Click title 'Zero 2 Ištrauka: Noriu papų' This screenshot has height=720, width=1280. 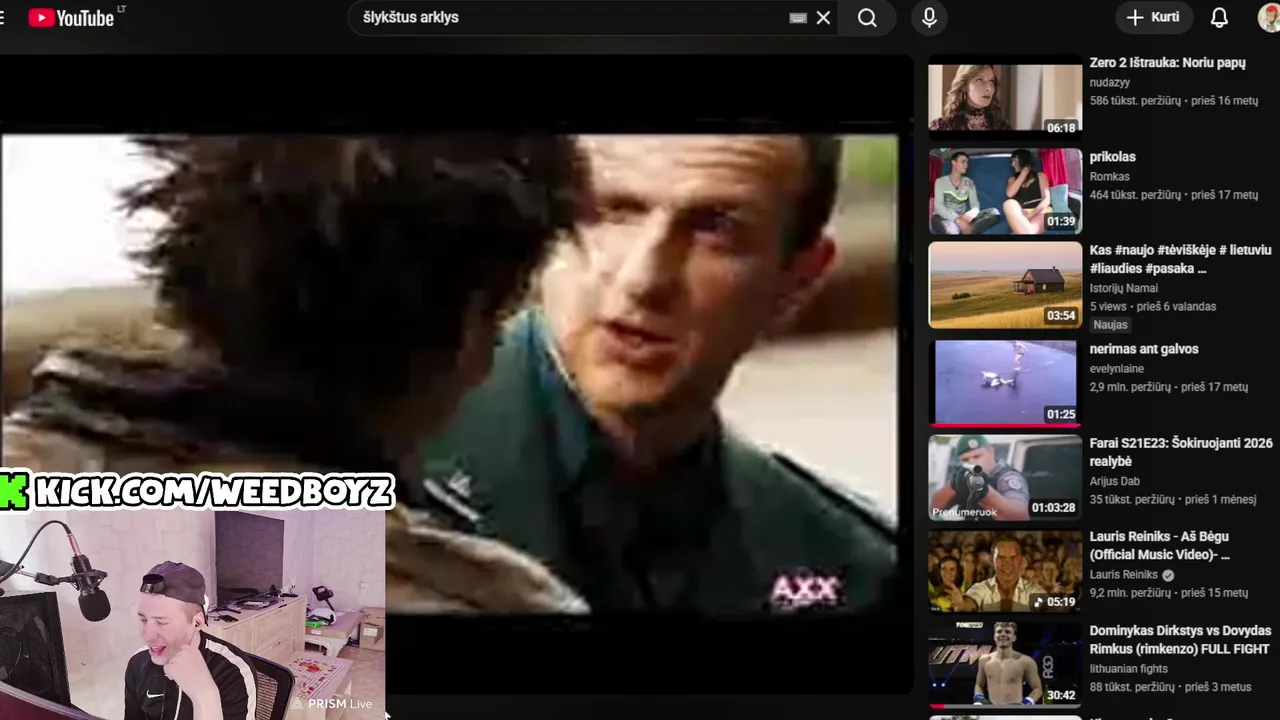click(x=1167, y=63)
